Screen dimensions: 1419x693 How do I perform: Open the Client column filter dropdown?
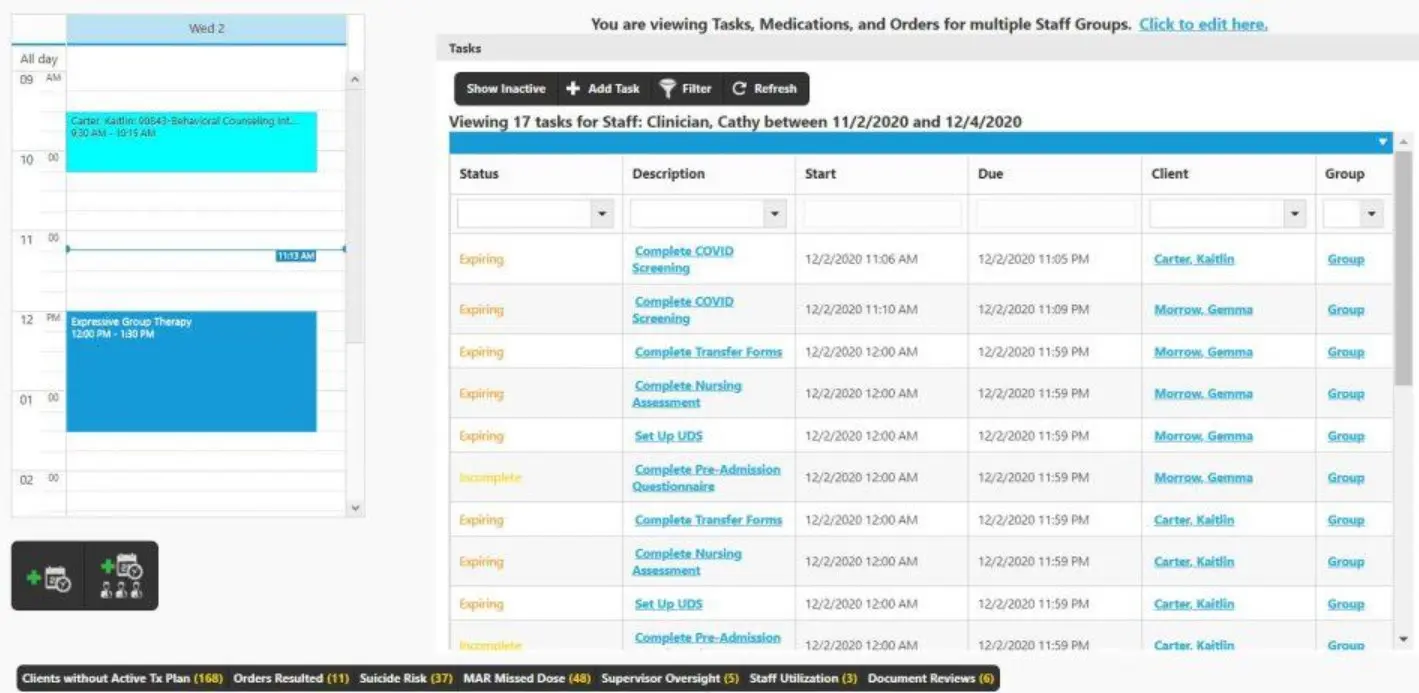(x=1295, y=212)
